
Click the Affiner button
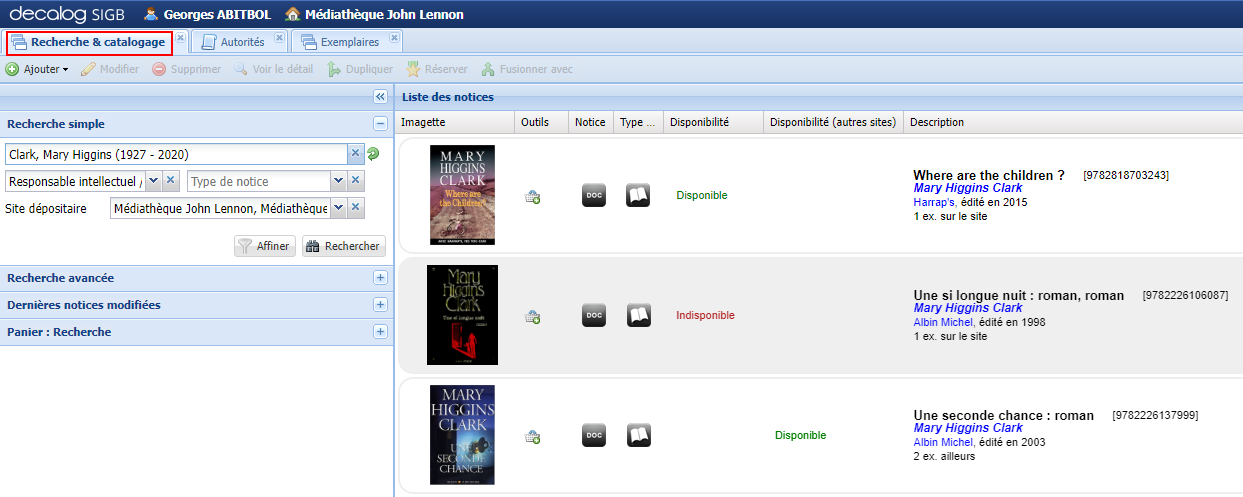tap(265, 246)
